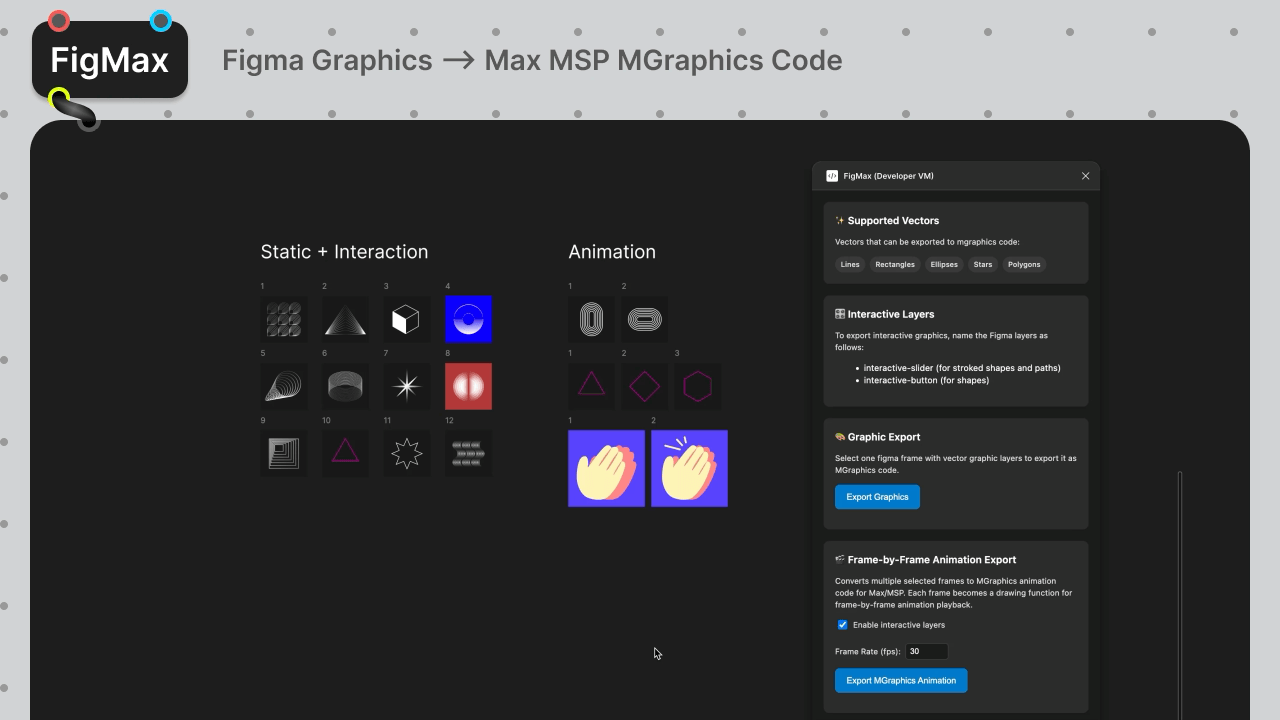Click the Ellipses vector tag
The height and width of the screenshot is (720, 1280).
click(x=944, y=265)
